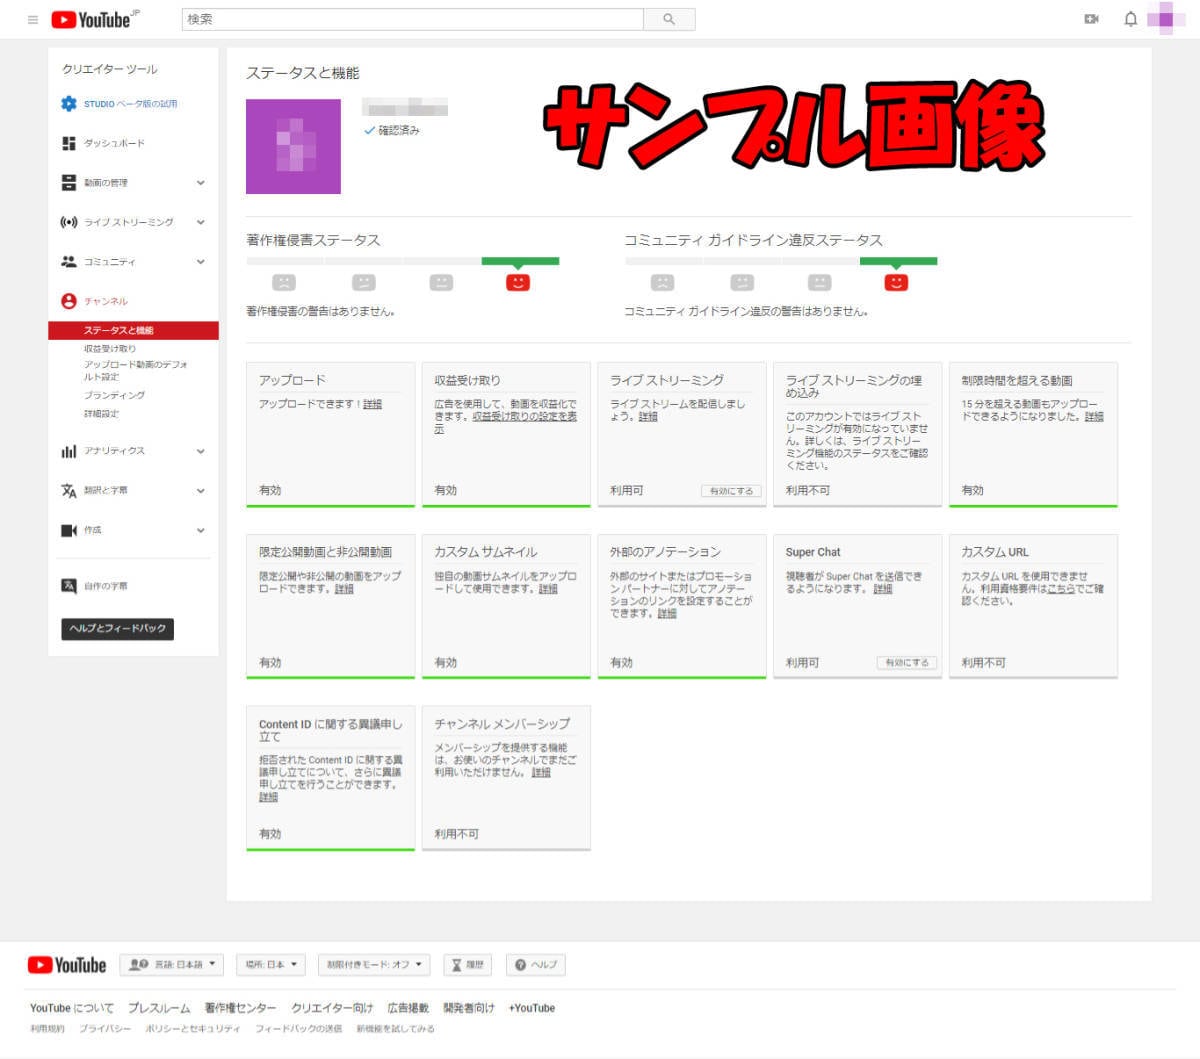Click the Studio beta gear icon
Image resolution: width=1200 pixels, height=1059 pixels.
pyautogui.click(x=68, y=104)
